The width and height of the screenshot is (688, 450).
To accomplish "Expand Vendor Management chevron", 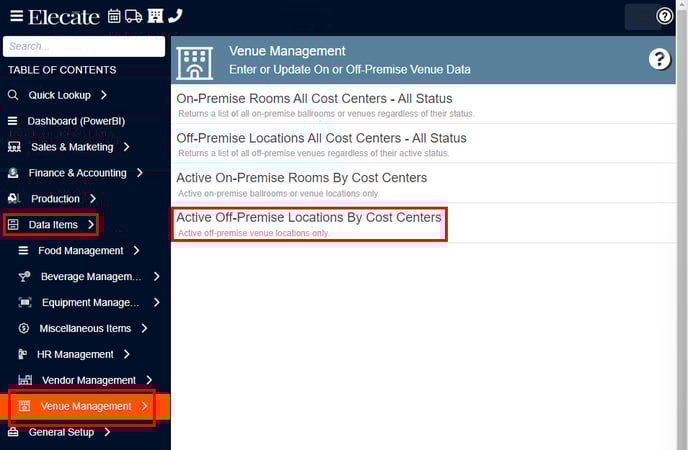I will pyautogui.click(x=149, y=380).
